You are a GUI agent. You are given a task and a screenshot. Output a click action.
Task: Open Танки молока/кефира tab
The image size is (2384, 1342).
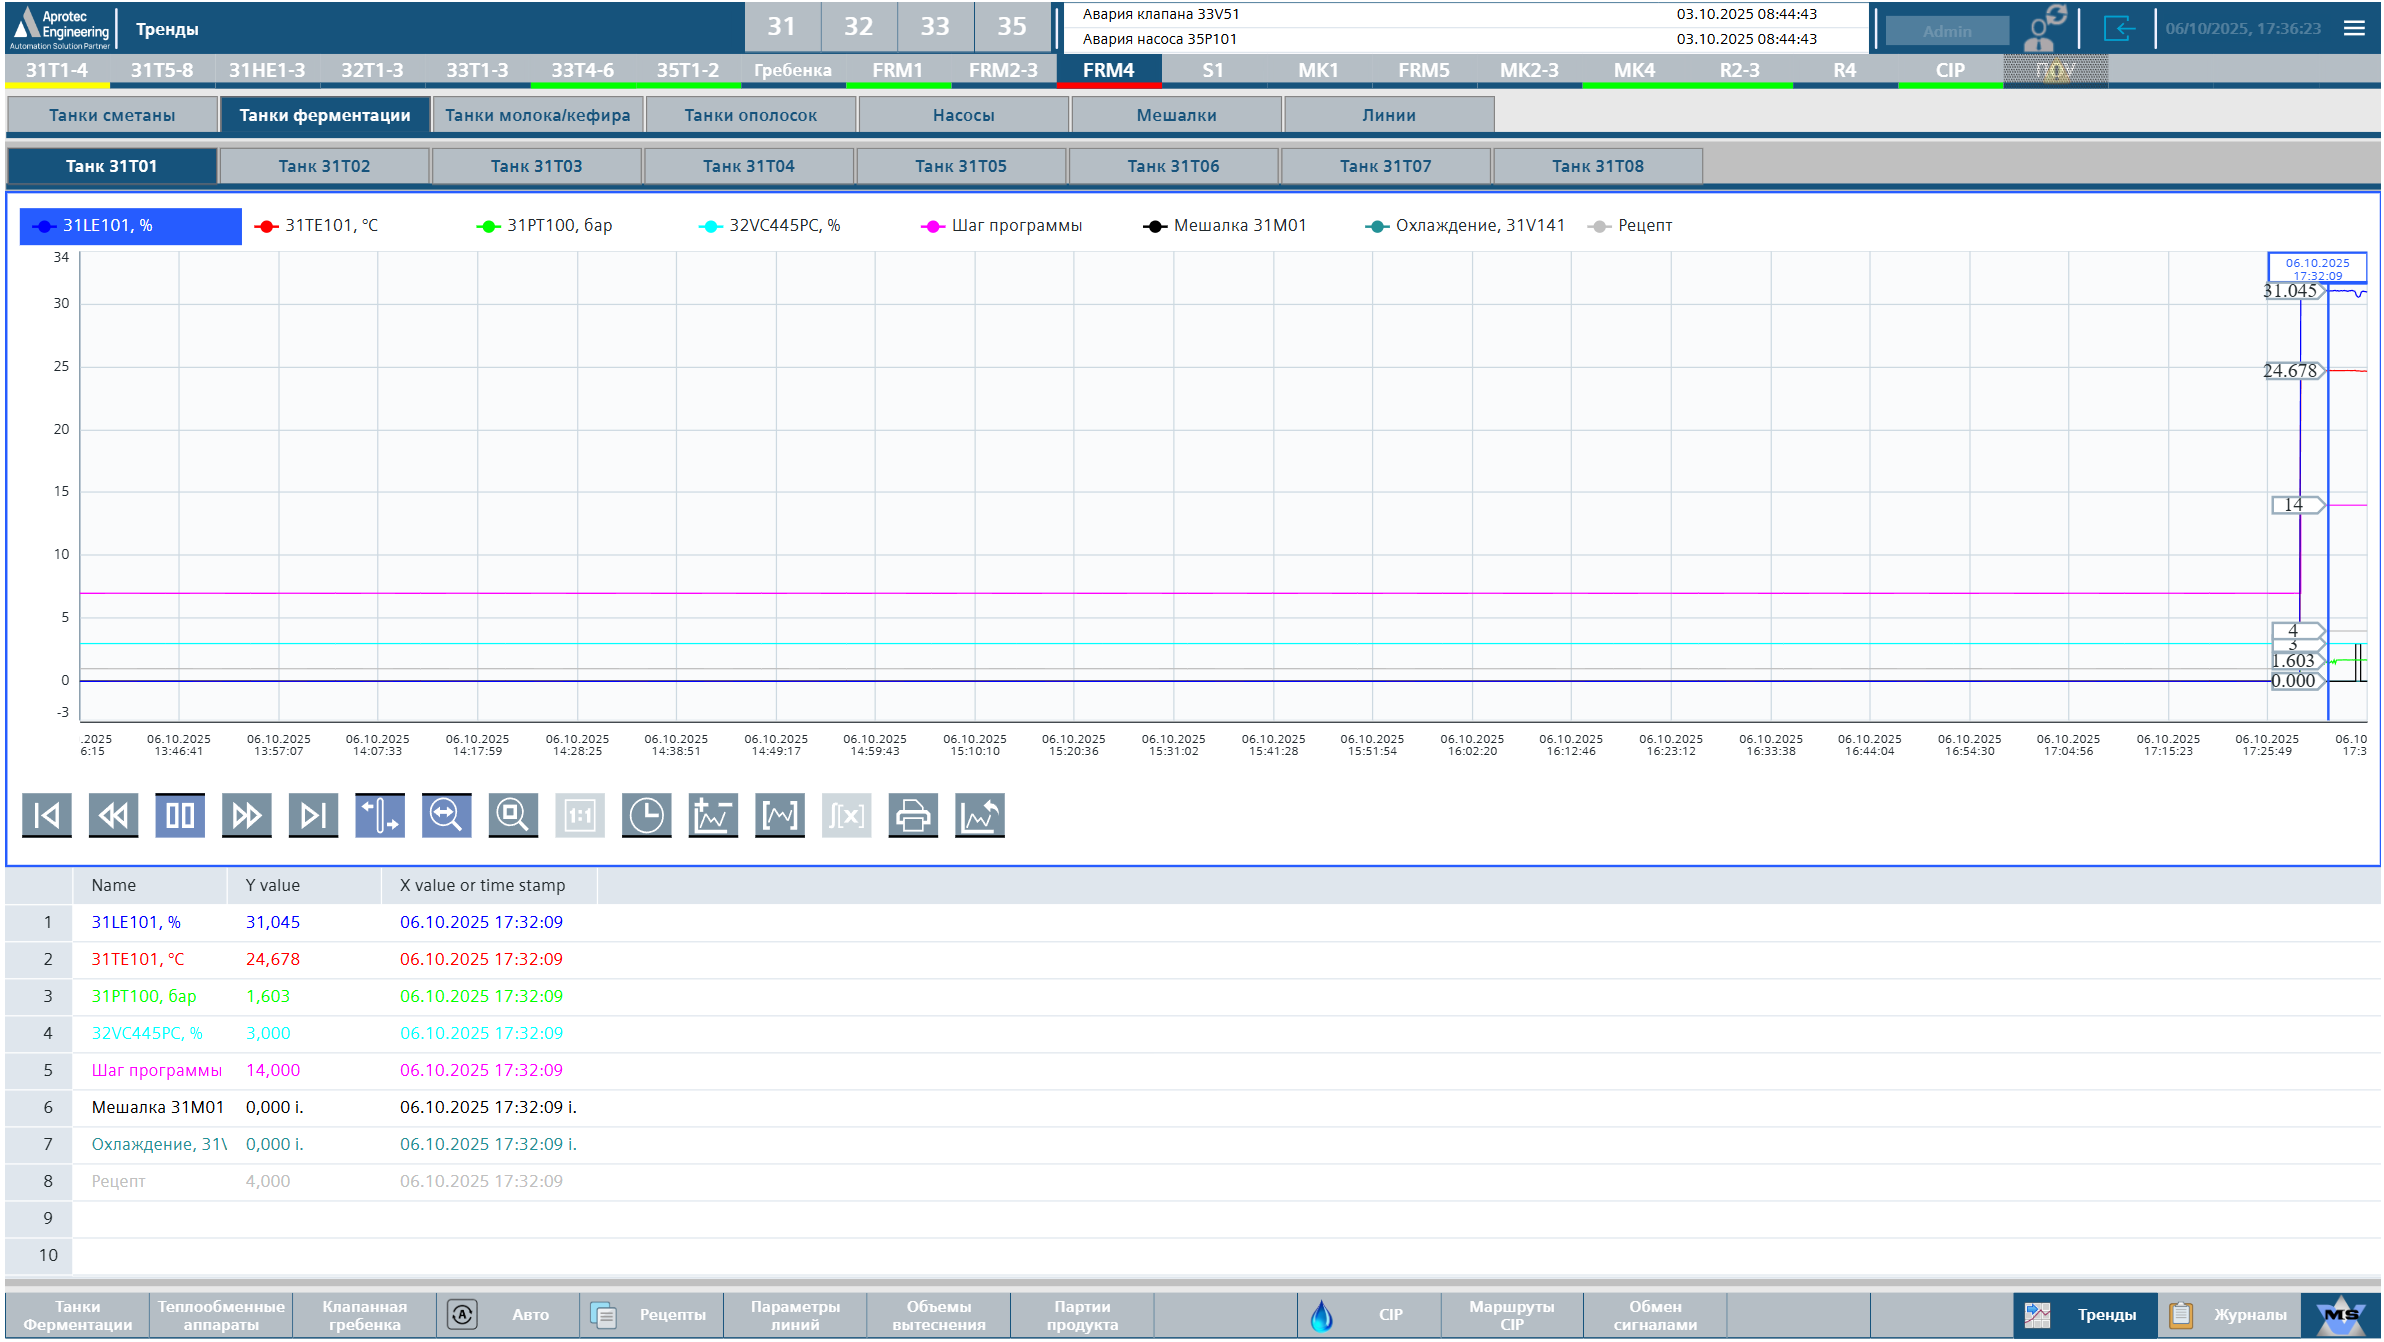click(x=537, y=115)
